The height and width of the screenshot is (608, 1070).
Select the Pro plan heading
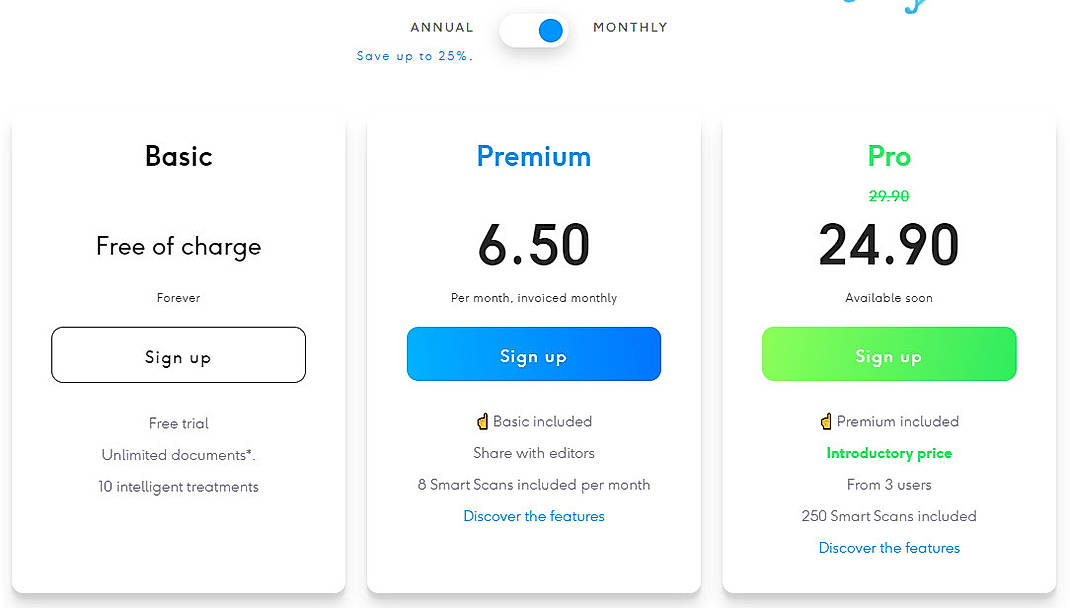click(x=888, y=156)
